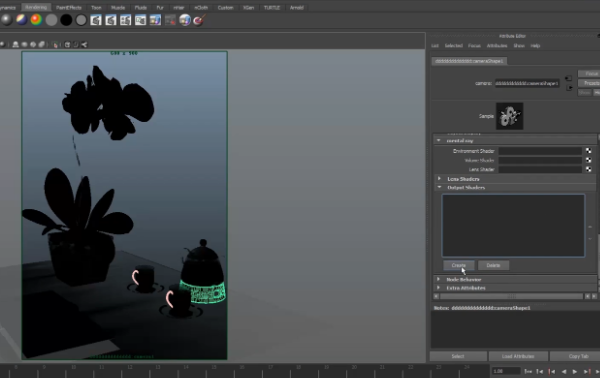Switch to the Rendering shelf tab
The image size is (600, 378).
tap(36, 7)
